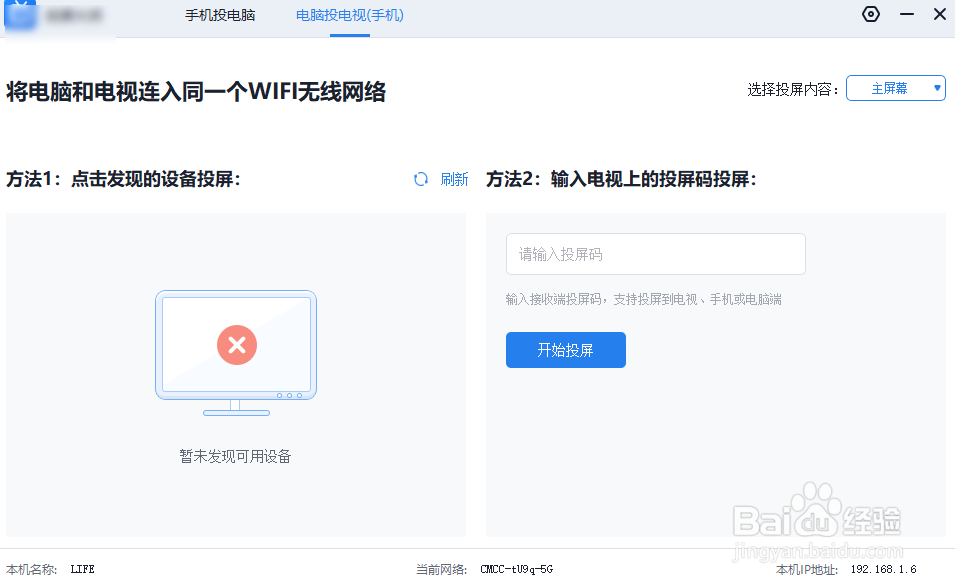Click the TV stand in the device illustration
This screenshot has height=584, width=955.
pos(236,410)
